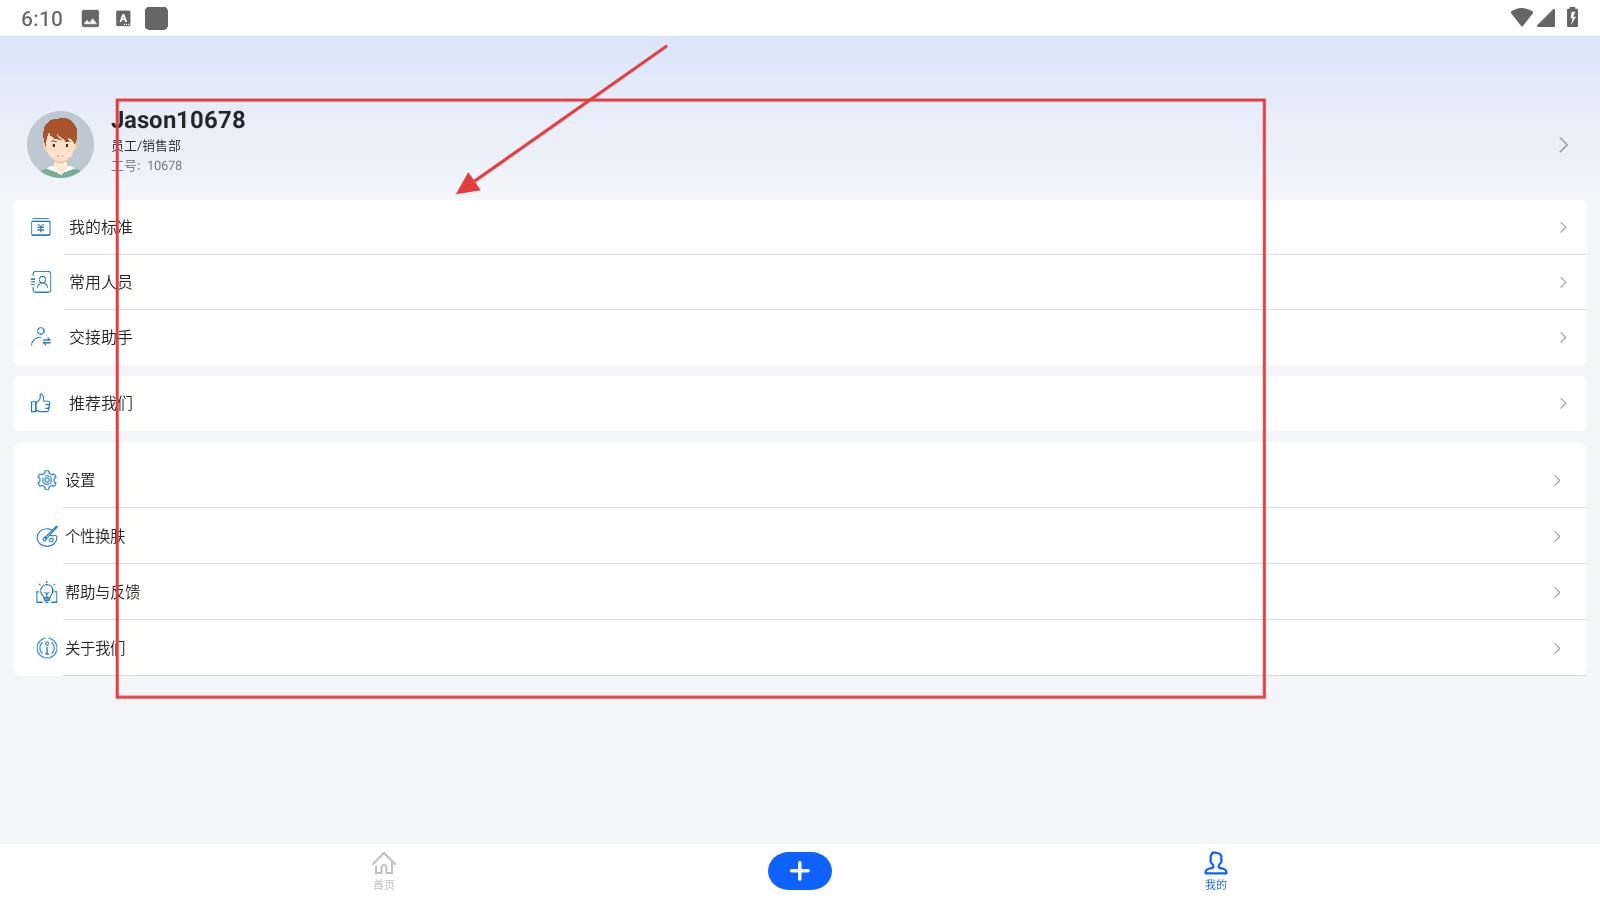Select the 交接助手 handover icon
The image size is (1600, 900).
(41, 337)
